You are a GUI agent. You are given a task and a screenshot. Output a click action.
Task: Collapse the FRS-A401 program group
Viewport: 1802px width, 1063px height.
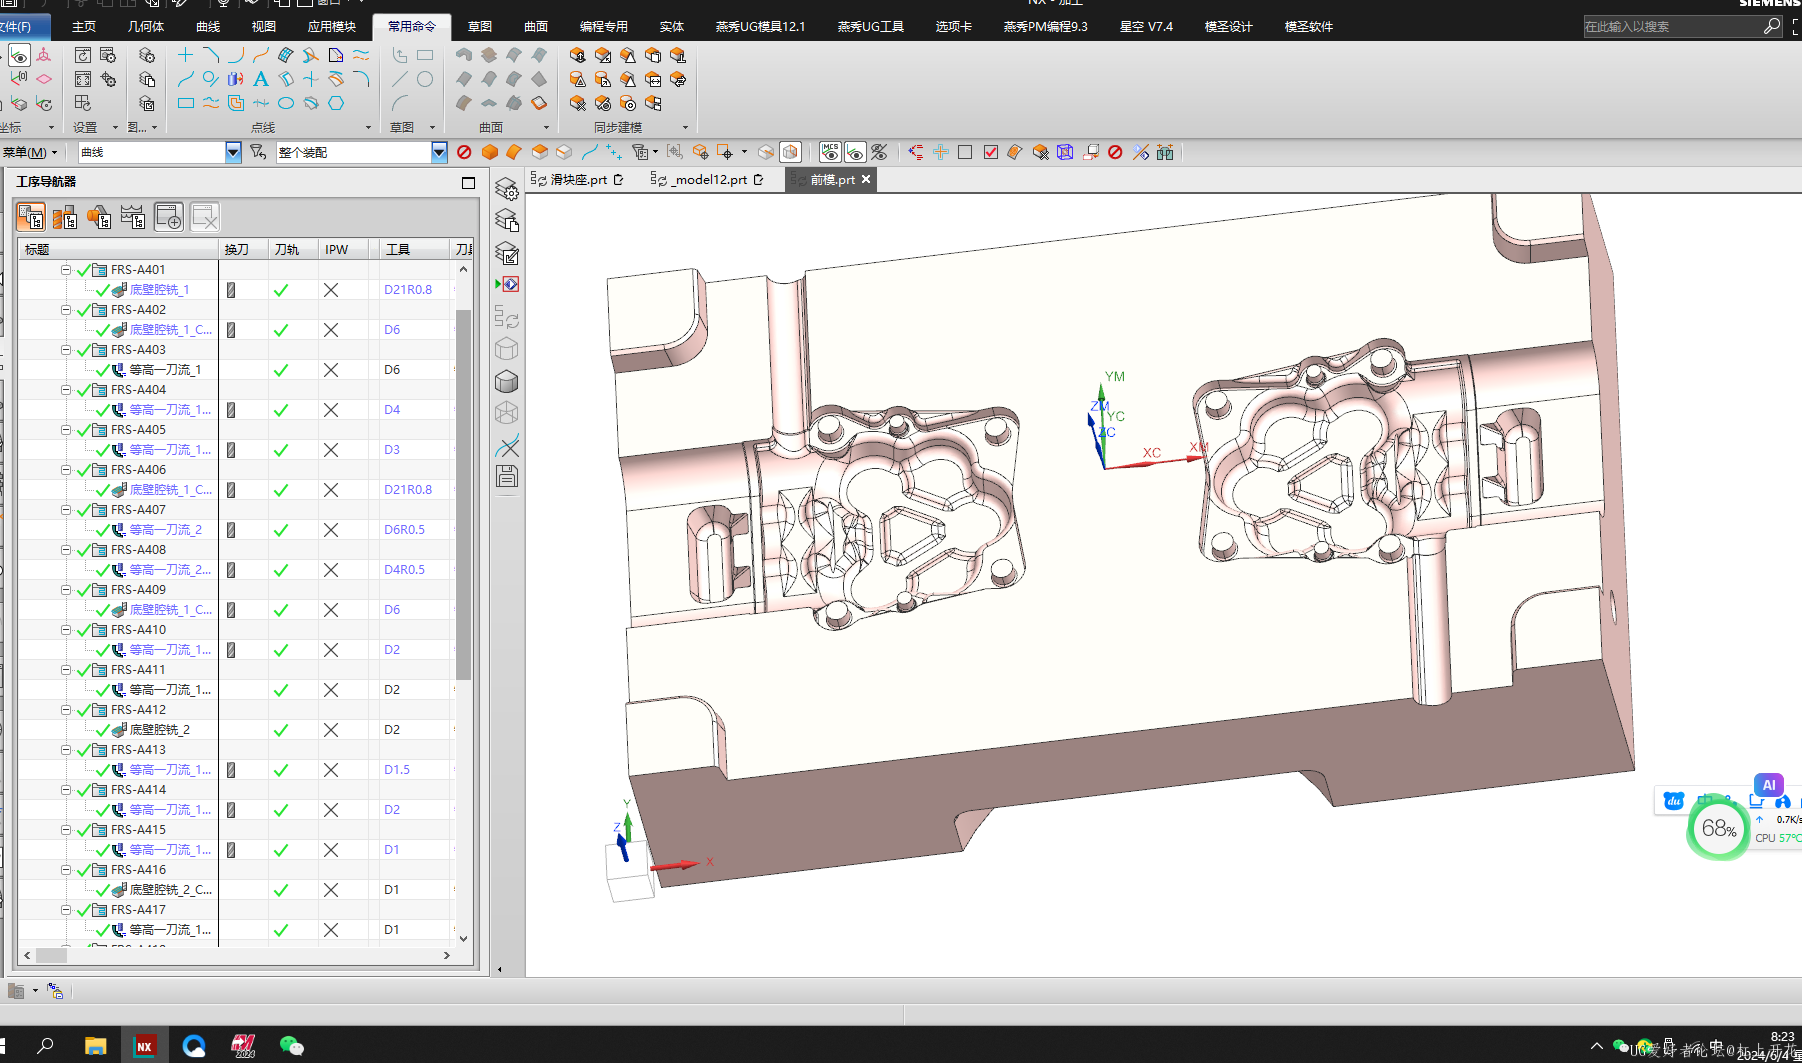pos(66,270)
